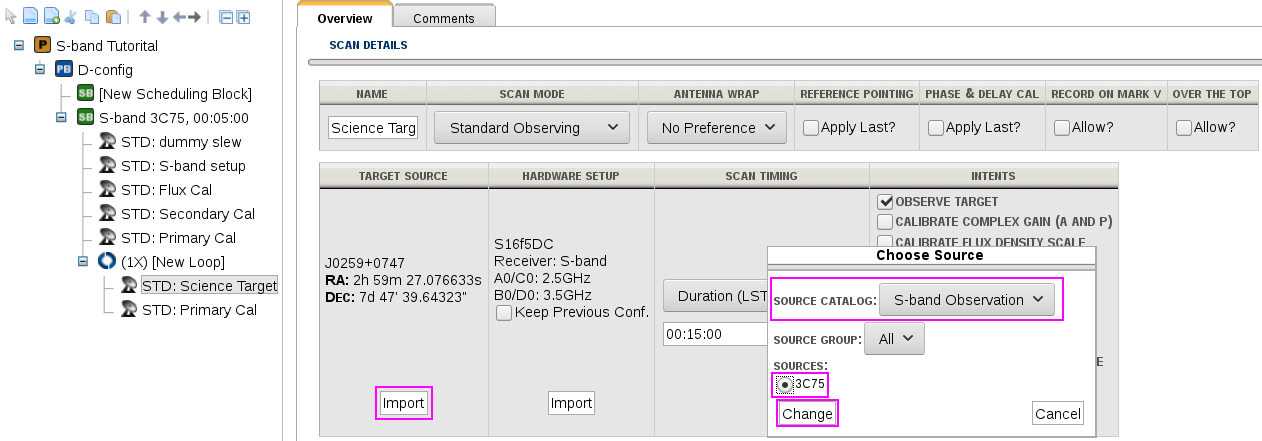Click the cut scissors icon in toolbar
This screenshot has height=441, width=1262.
tap(70, 17)
